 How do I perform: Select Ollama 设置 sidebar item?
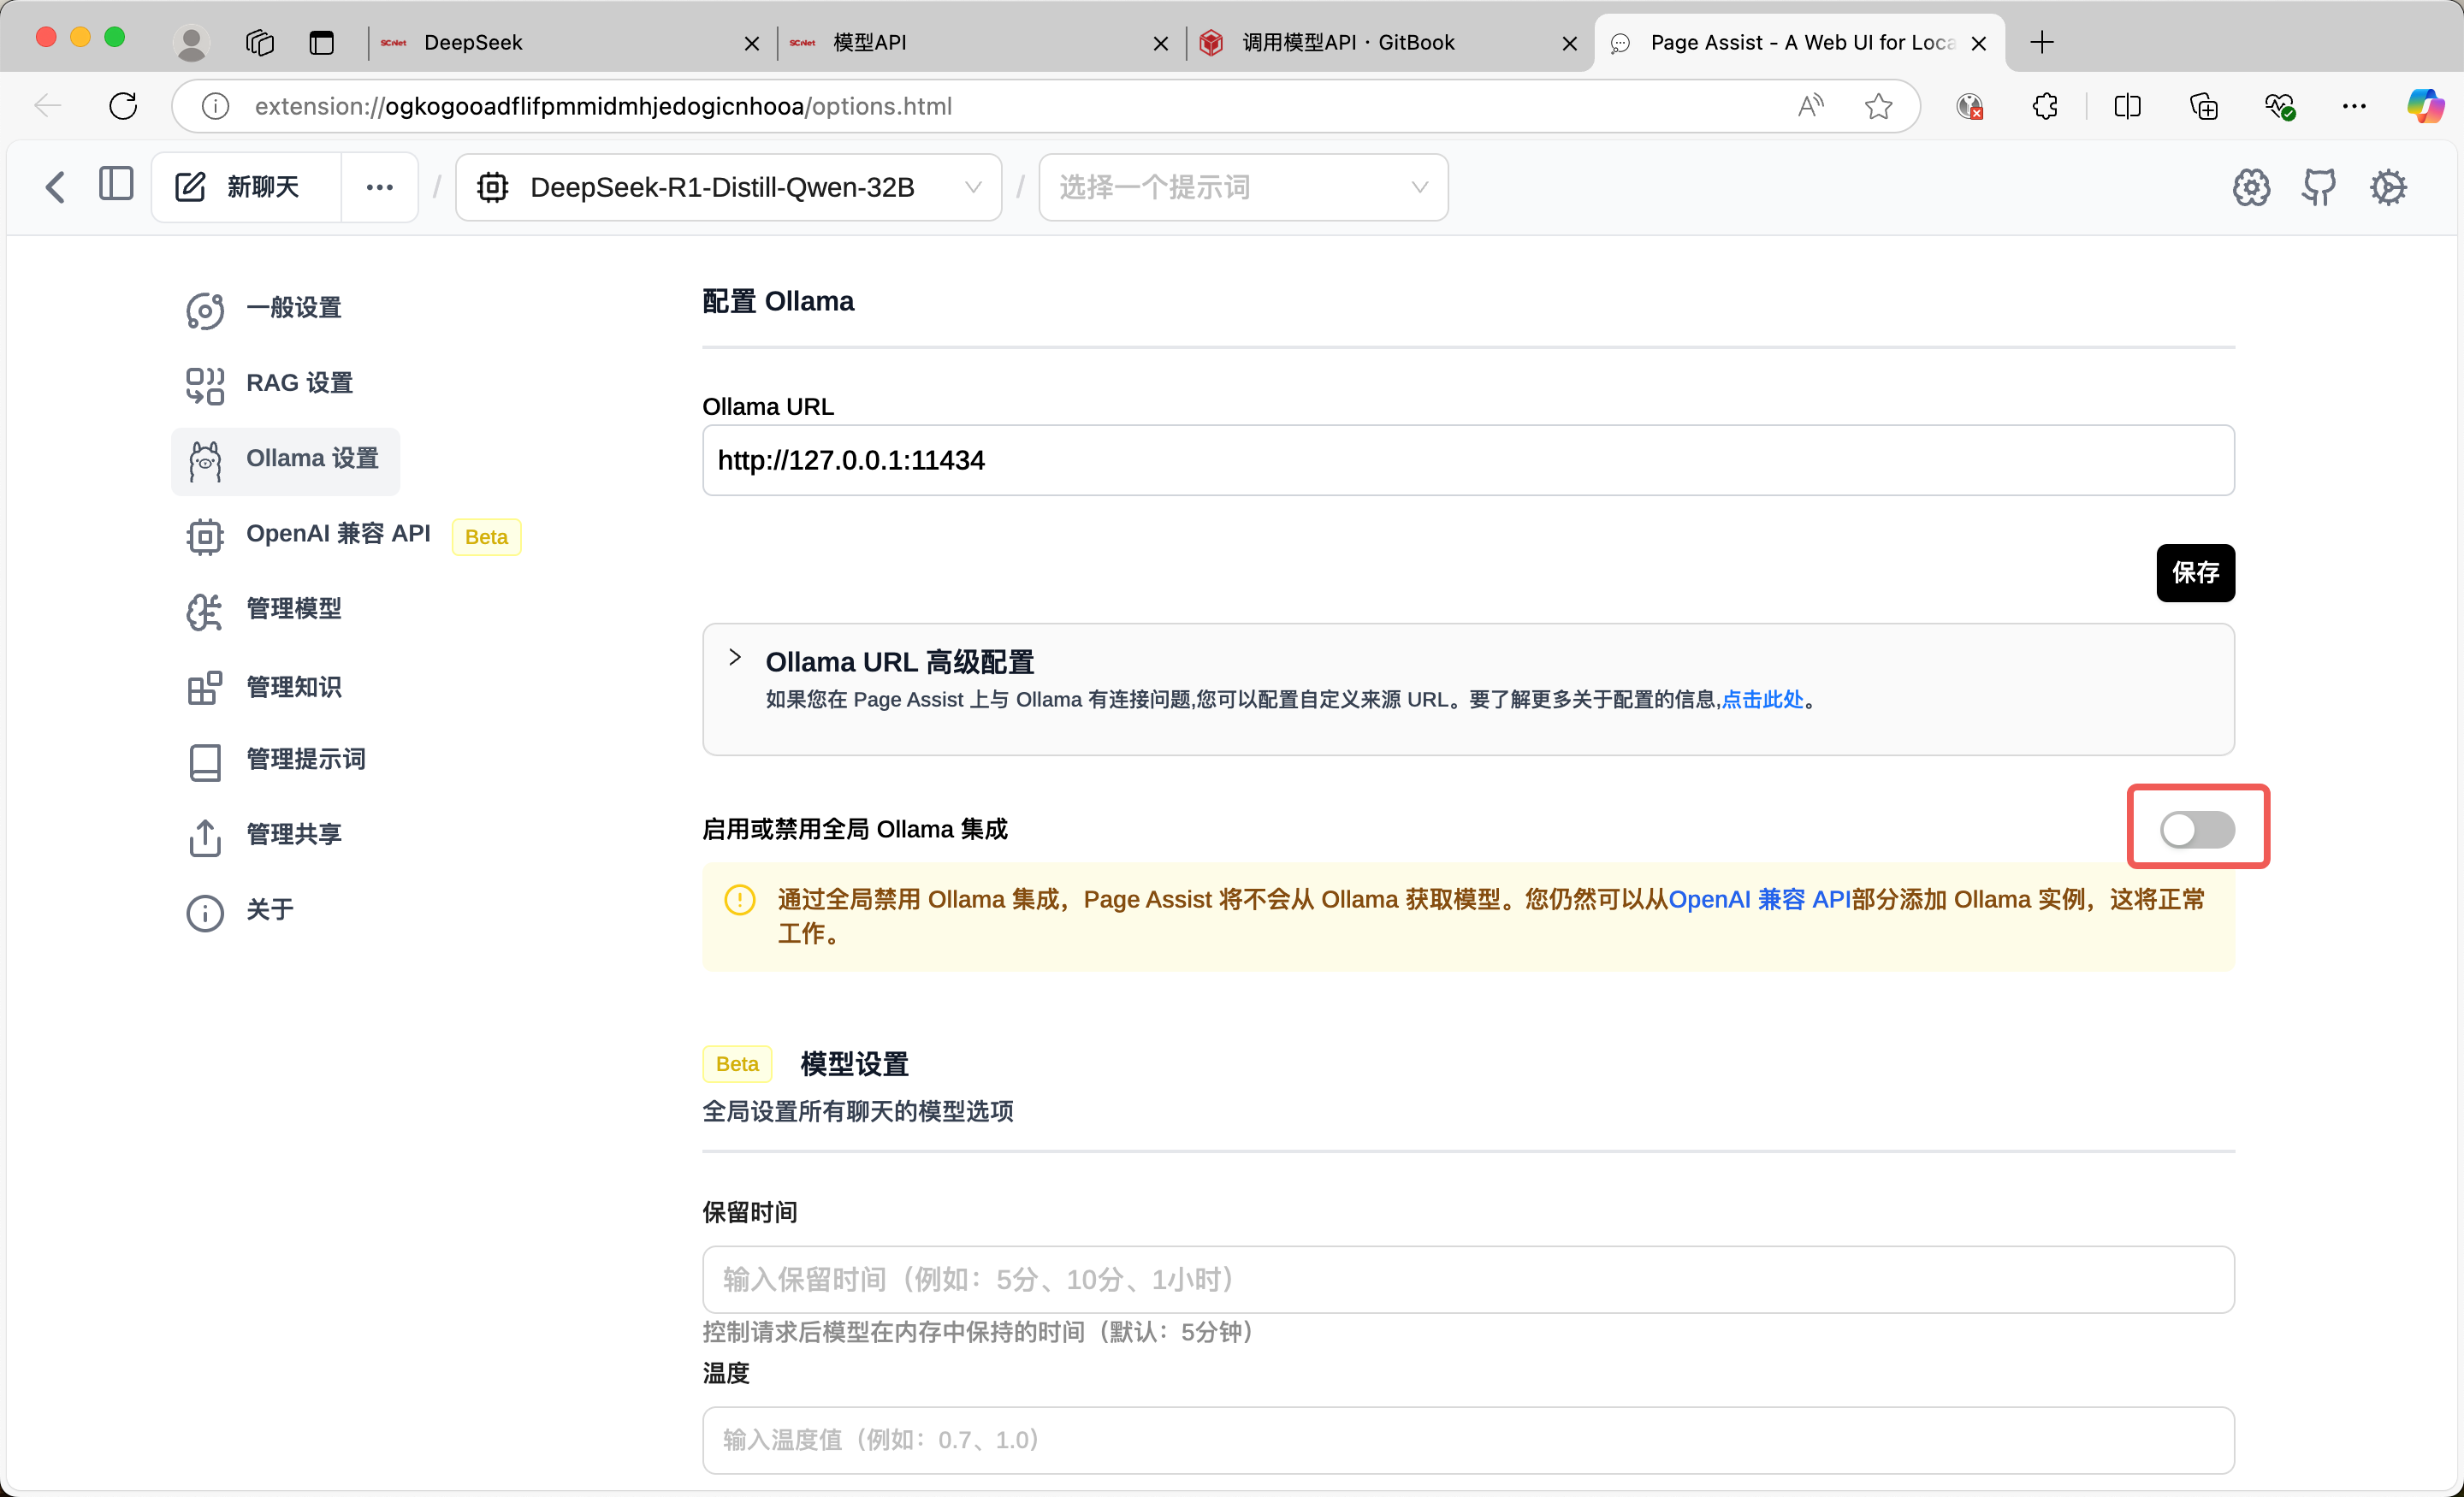285,460
